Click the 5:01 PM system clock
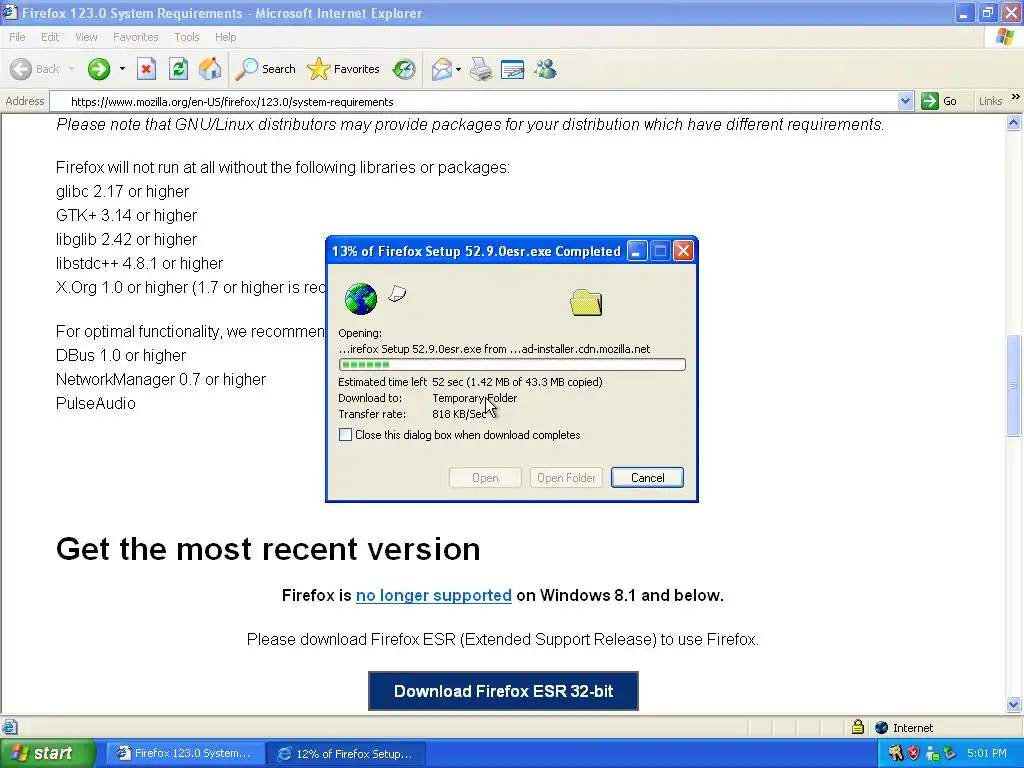This screenshot has height=768, width=1024. tap(987, 753)
